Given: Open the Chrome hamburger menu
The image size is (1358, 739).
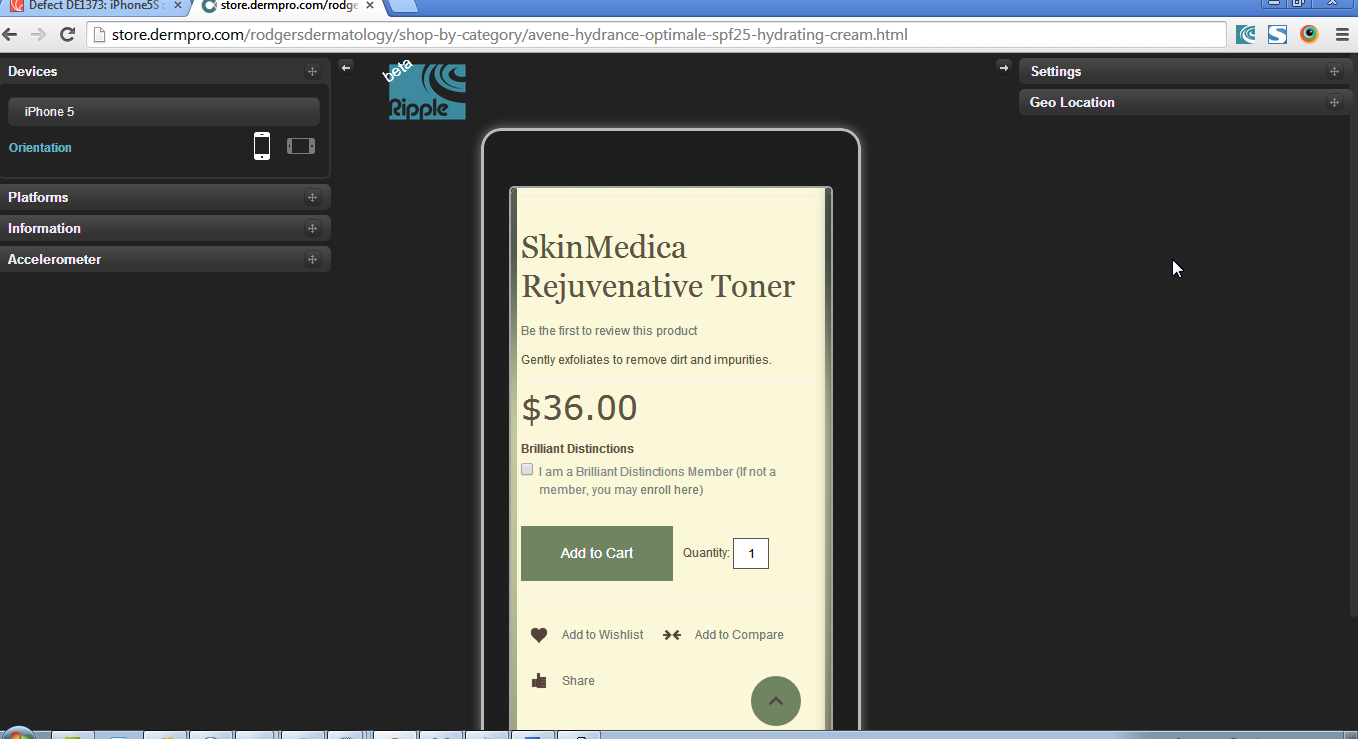Looking at the screenshot, I should [1342, 35].
